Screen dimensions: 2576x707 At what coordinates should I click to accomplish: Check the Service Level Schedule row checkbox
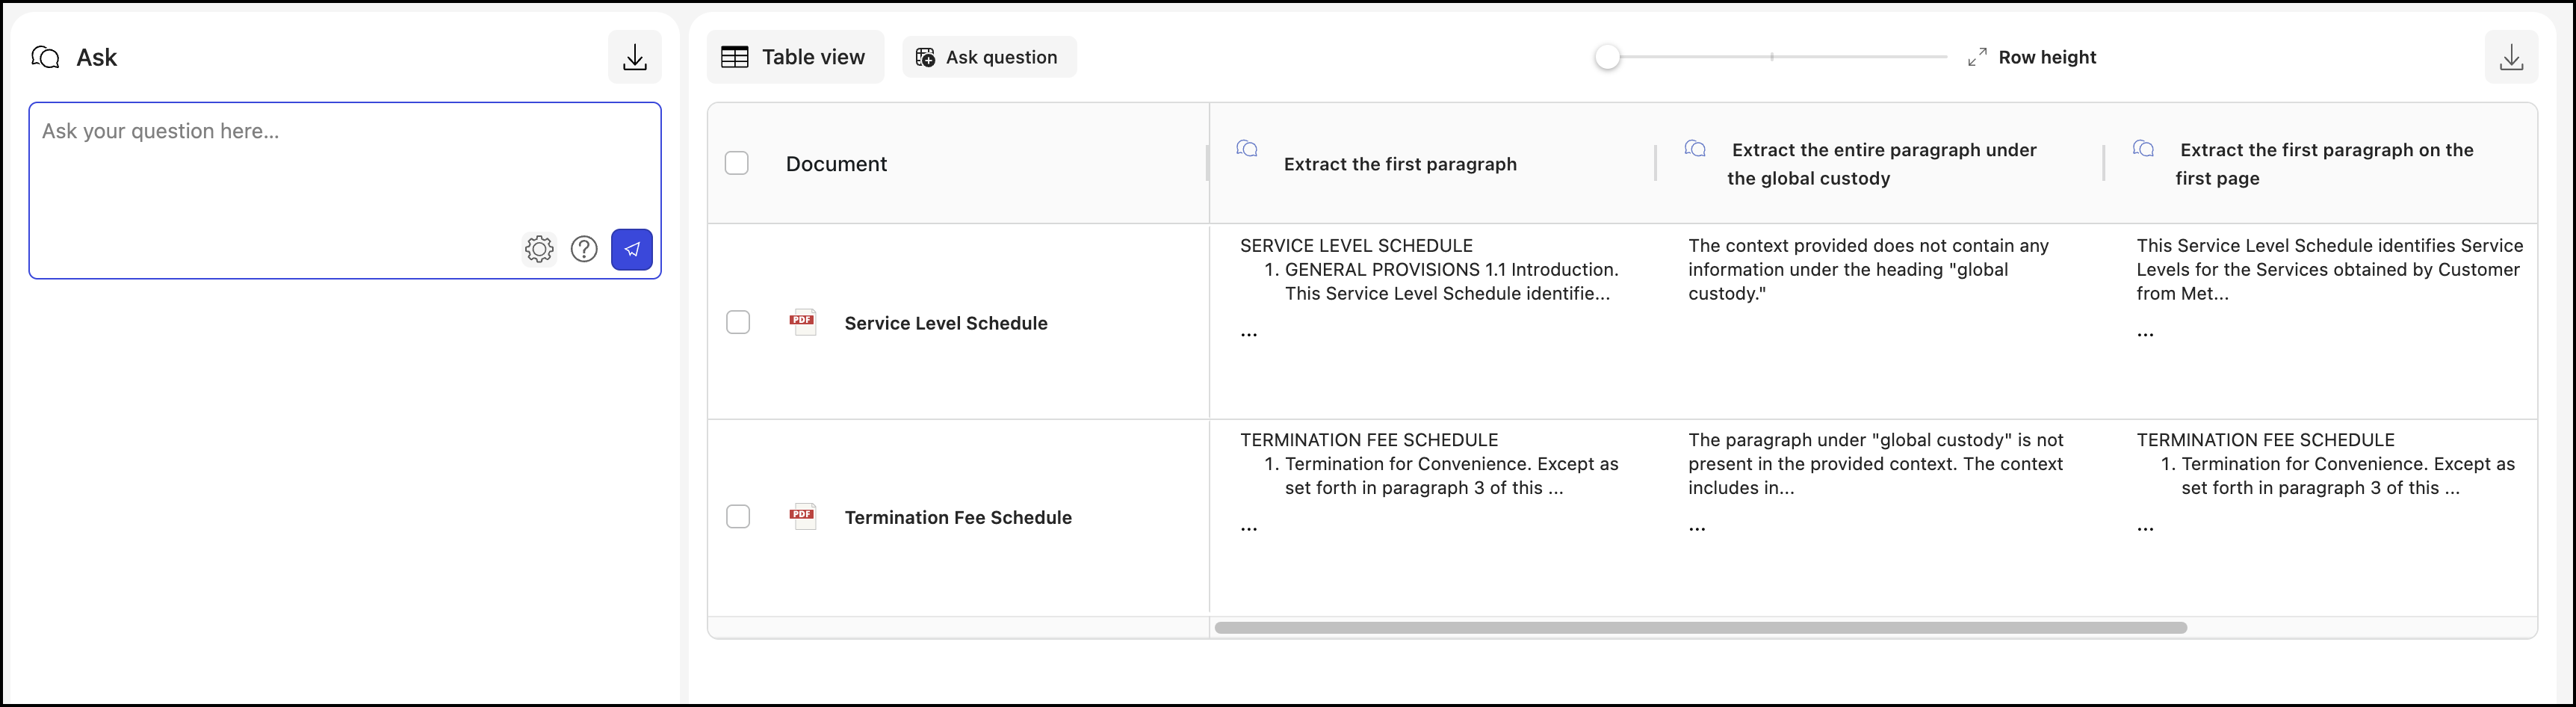[738, 322]
